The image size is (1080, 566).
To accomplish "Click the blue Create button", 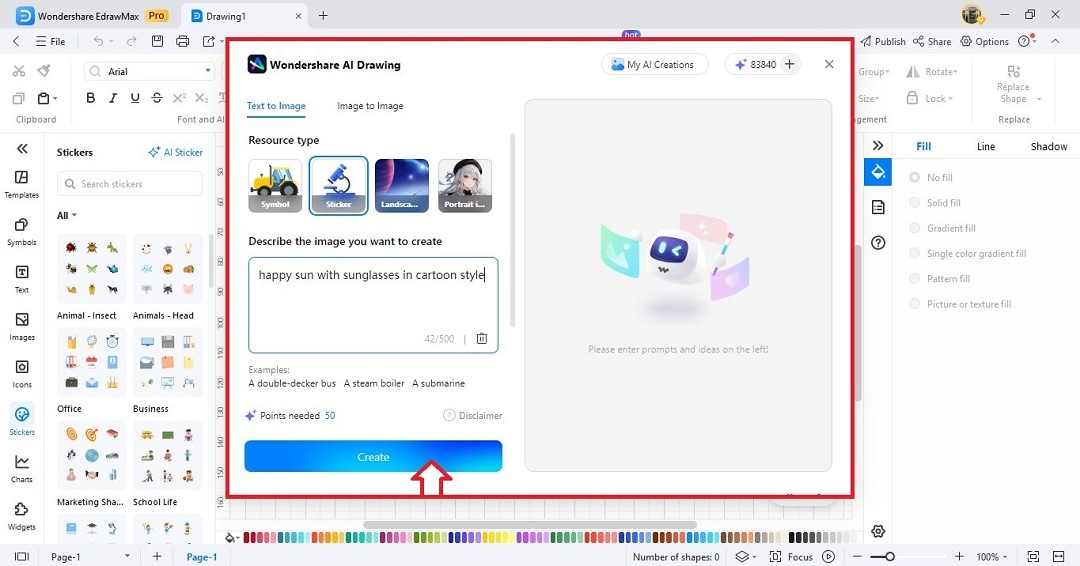I will (x=373, y=457).
